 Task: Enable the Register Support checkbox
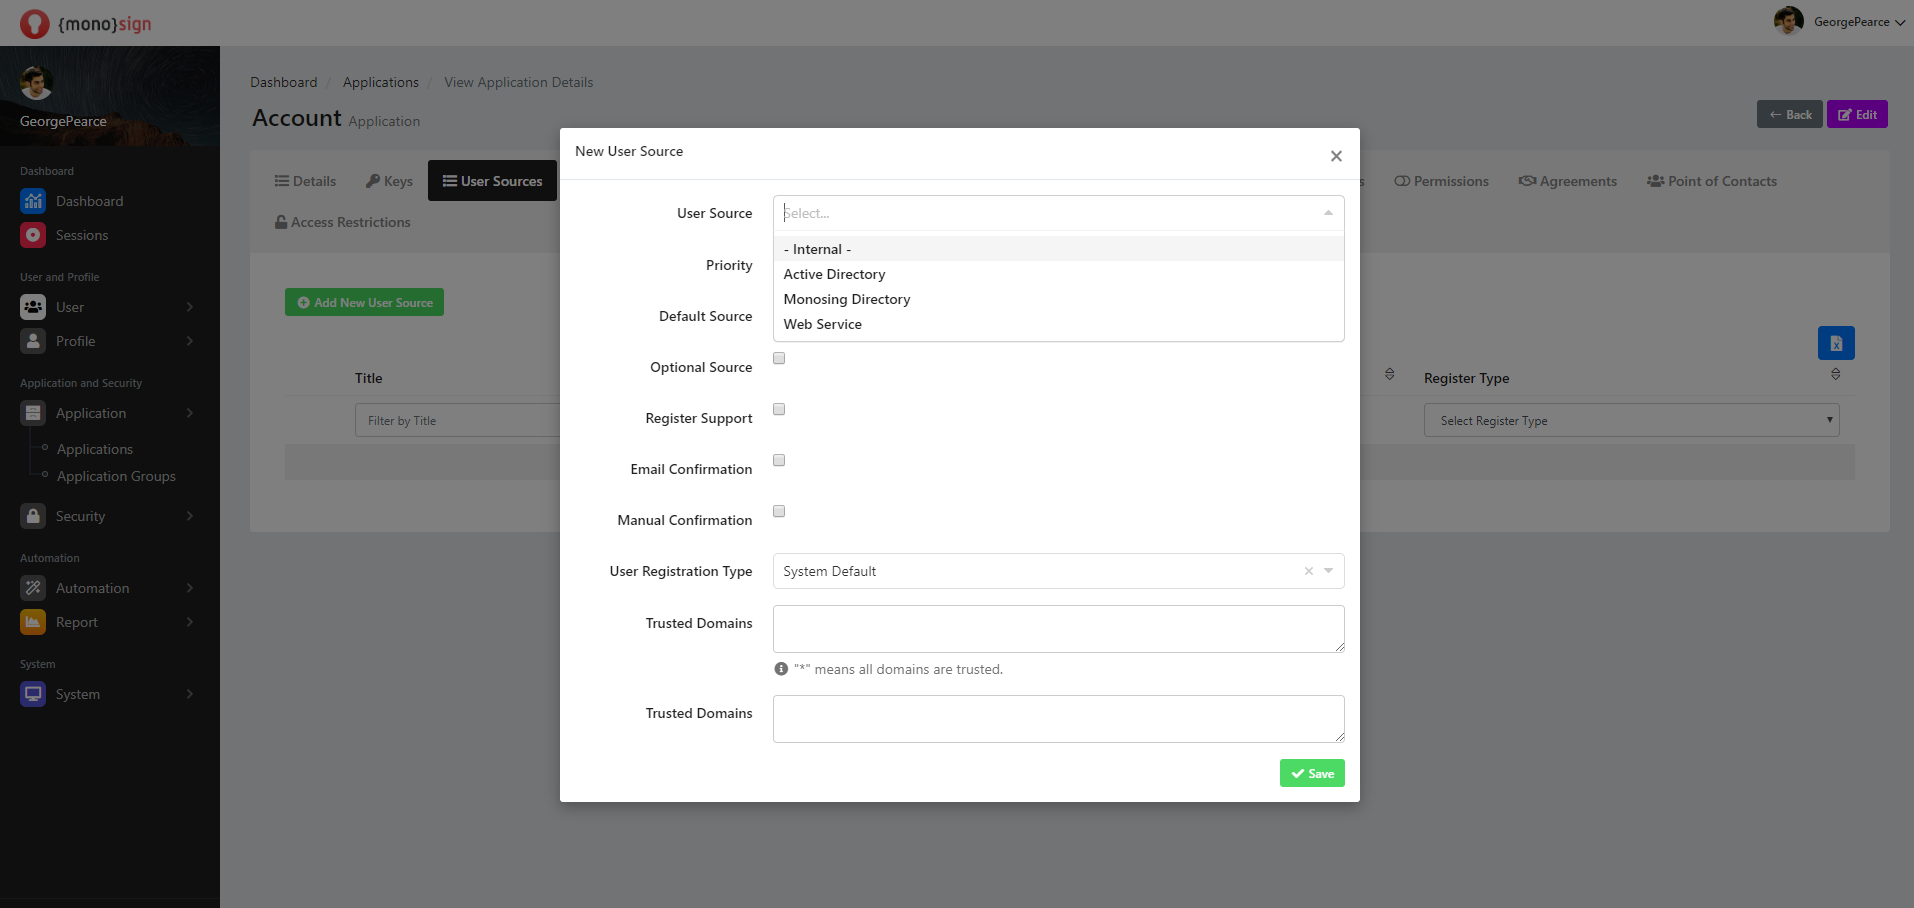[x=779, y=409]
